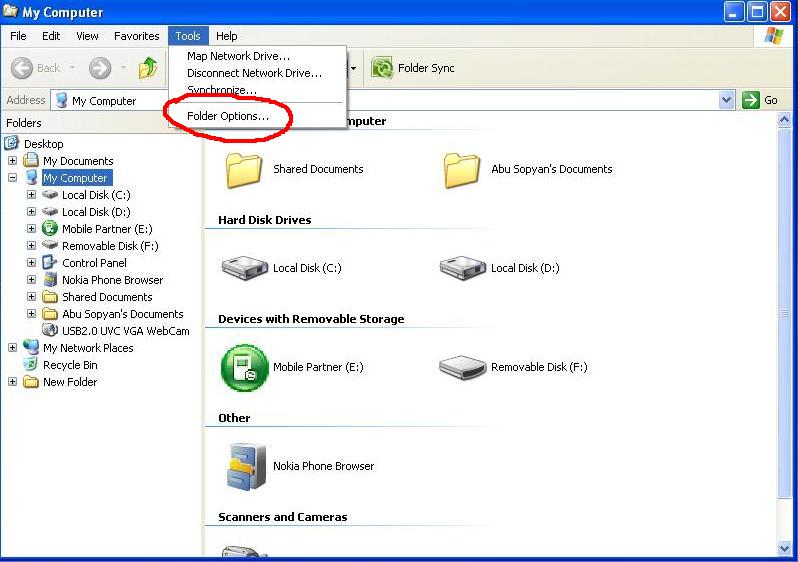Open the Edit menu
Image resolution: width=798 pixels, height=562 pixels.
(51, 36)
